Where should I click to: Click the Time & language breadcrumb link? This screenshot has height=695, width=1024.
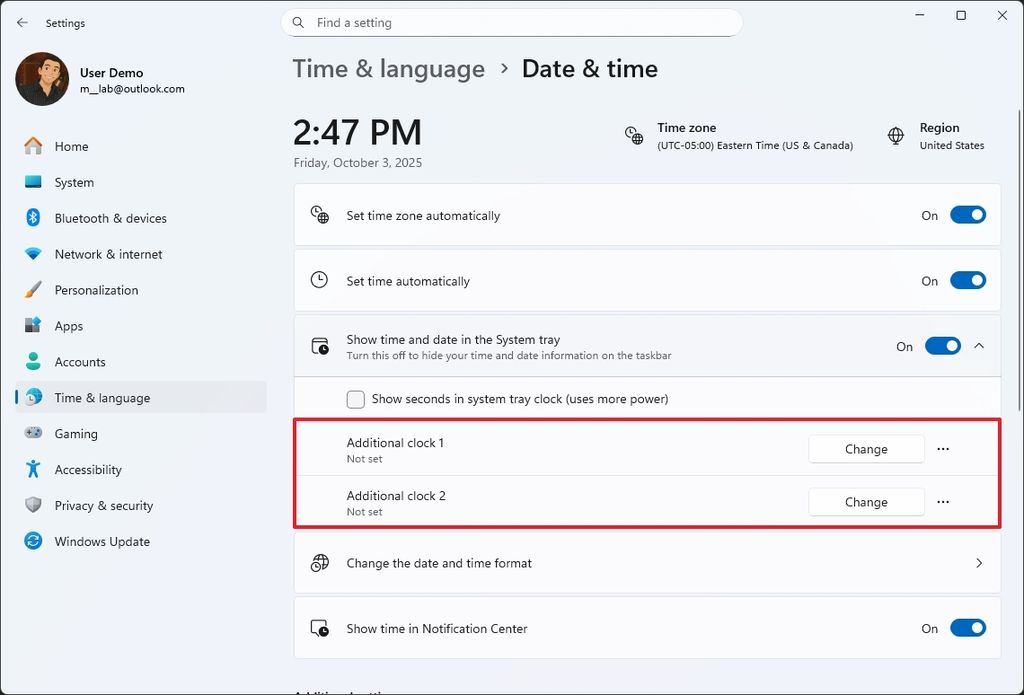[x=389, y=69]
